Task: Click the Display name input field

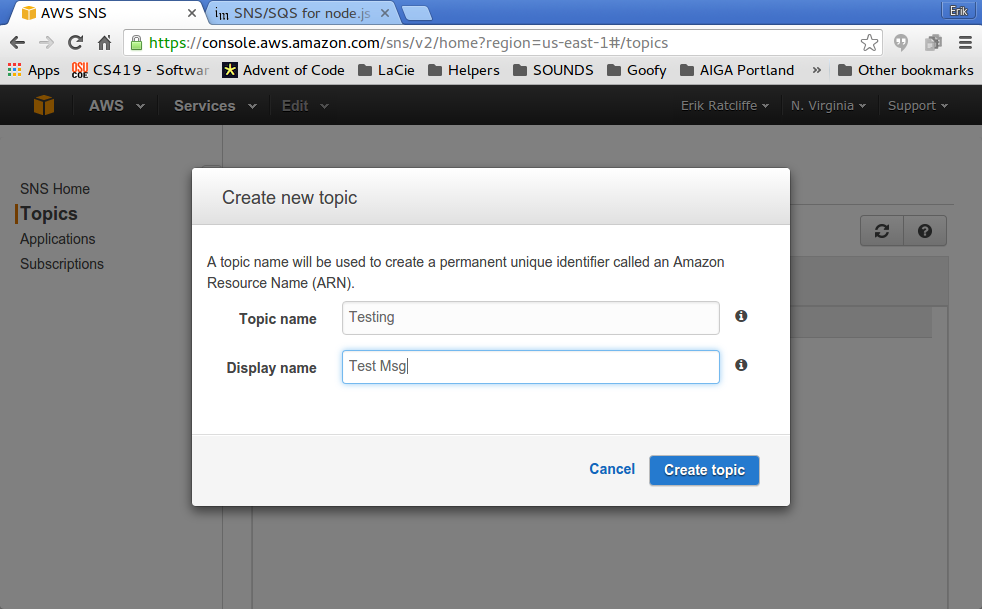Action: pos(530,367)
